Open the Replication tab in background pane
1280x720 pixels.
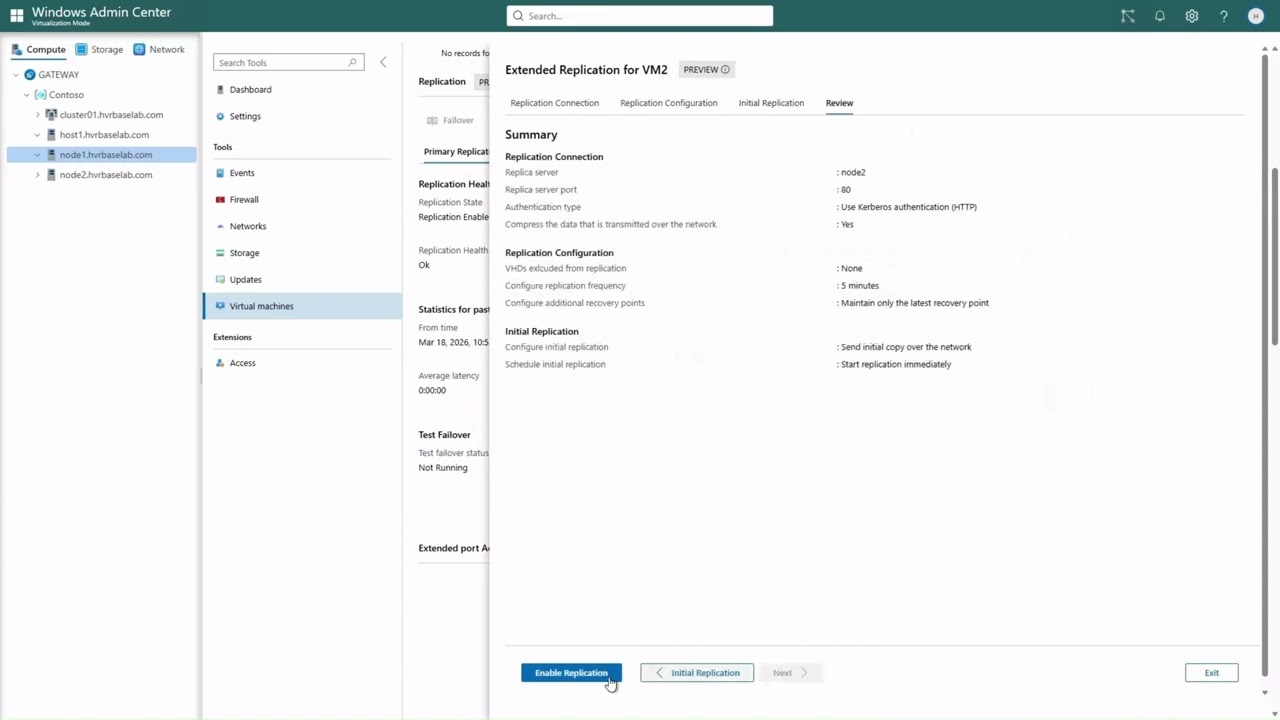point(442,82)
